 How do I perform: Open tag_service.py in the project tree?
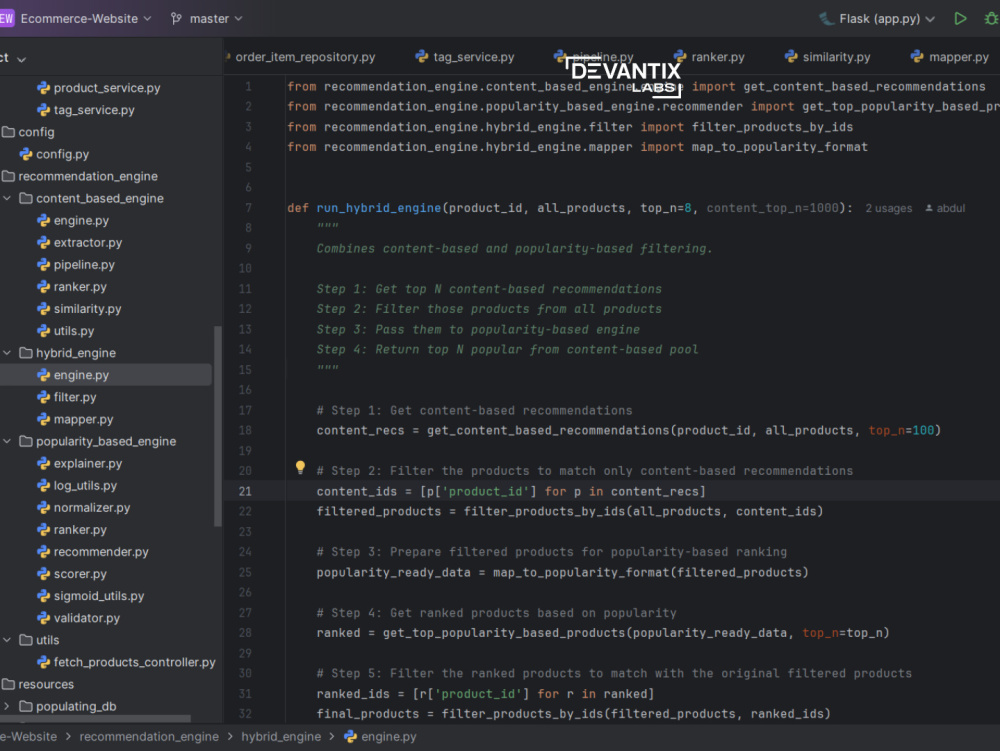(94, 110)
